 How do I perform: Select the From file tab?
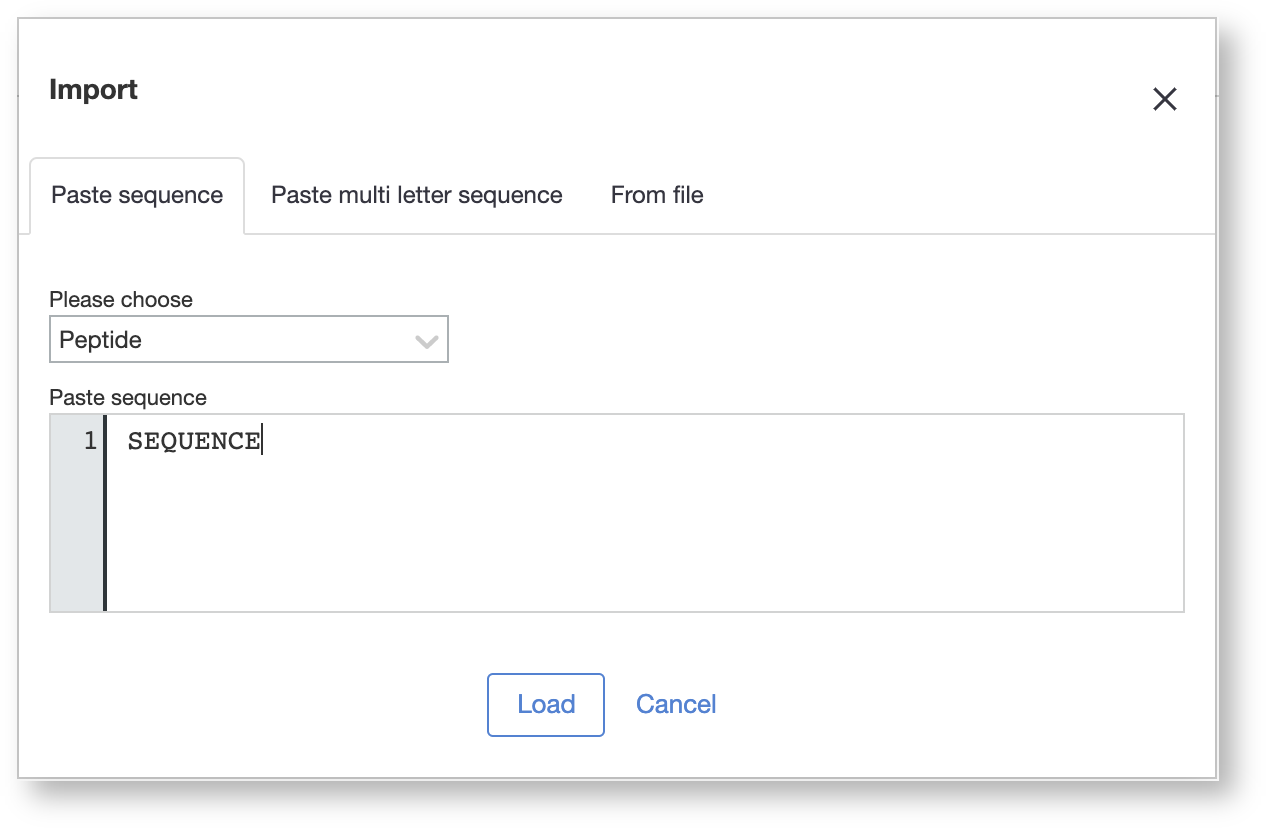point(657,195)
